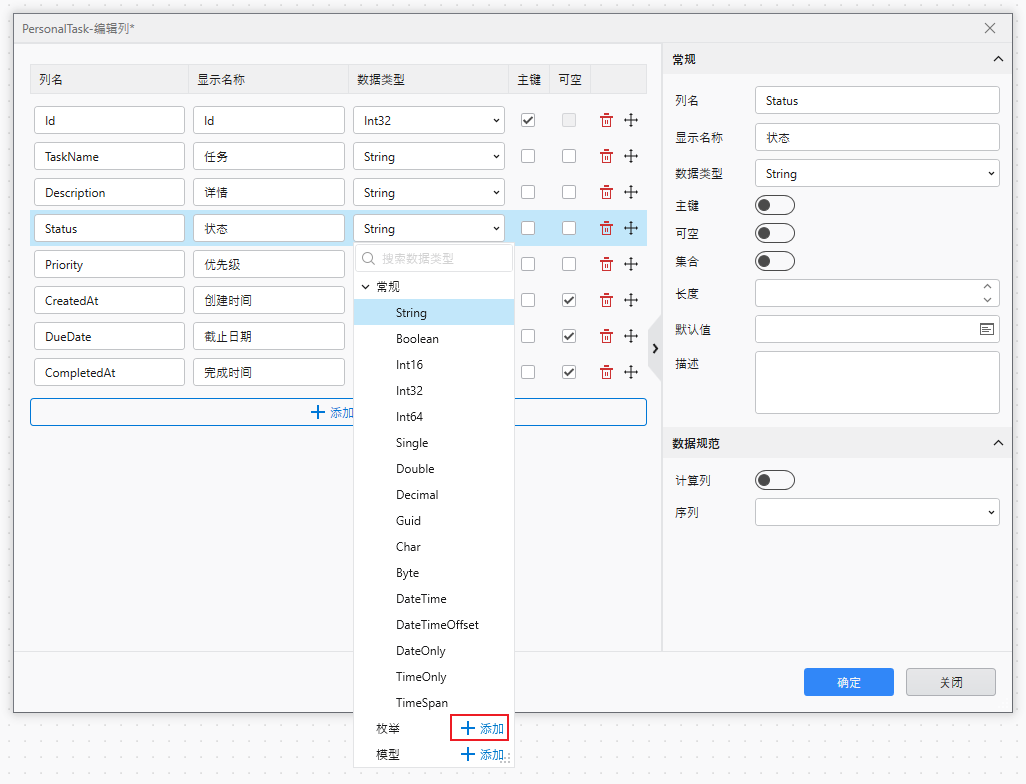
Task: Collapse the properties panel using the arrow handle
Action: (655, 349)
